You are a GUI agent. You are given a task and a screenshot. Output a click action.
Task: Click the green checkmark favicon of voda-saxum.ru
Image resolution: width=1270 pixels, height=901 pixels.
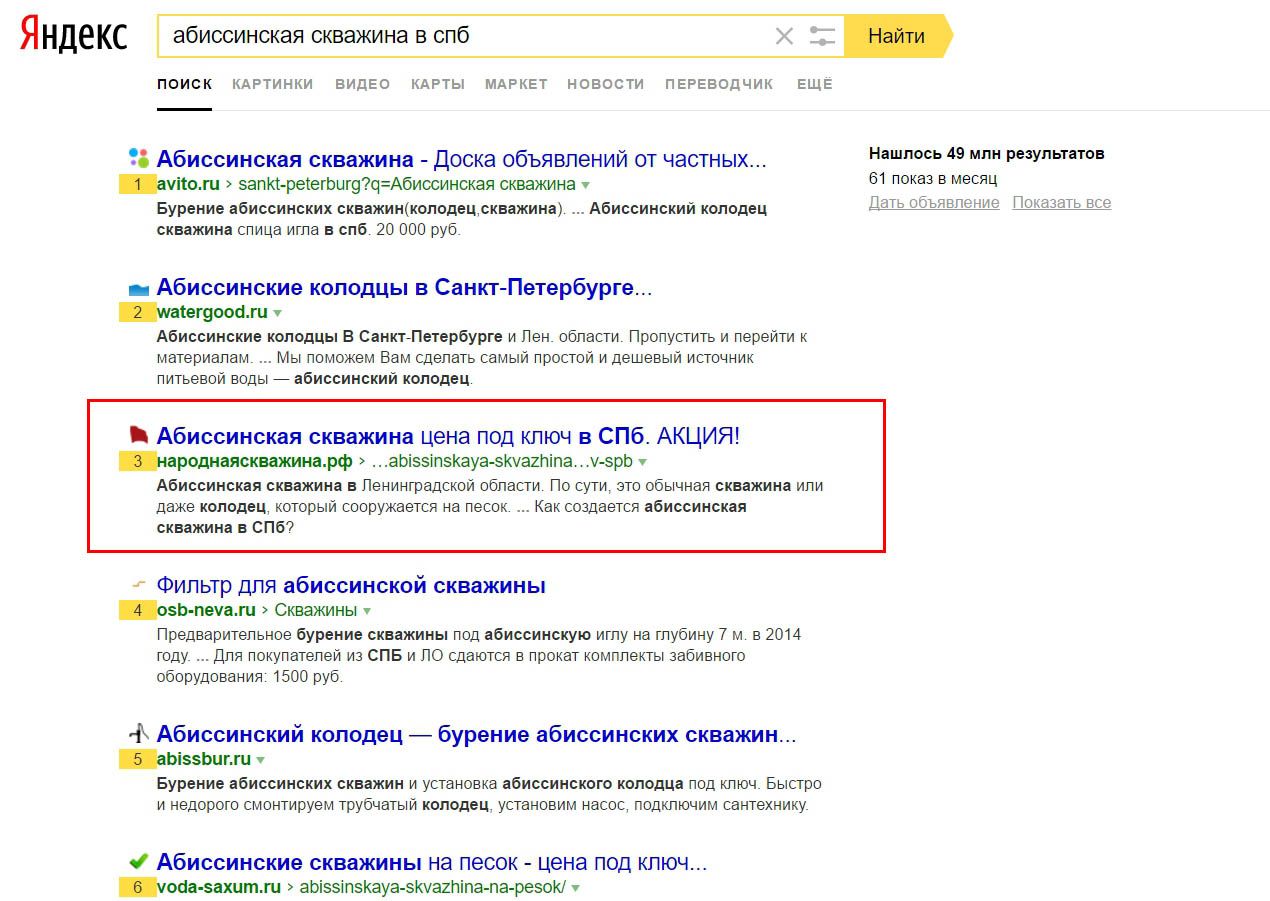138,861
